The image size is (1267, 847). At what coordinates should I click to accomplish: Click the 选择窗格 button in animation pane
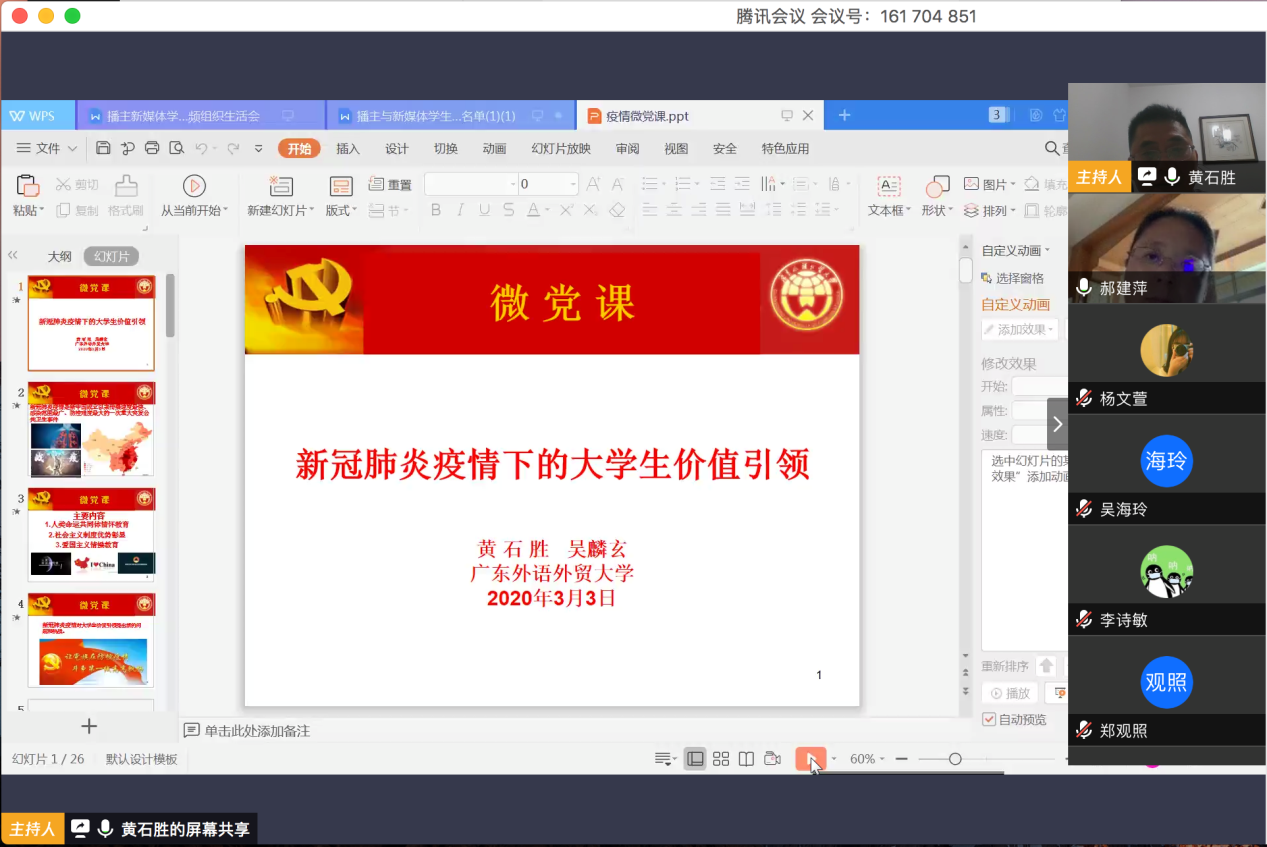pyautogui.click(x=1013, y=278)
